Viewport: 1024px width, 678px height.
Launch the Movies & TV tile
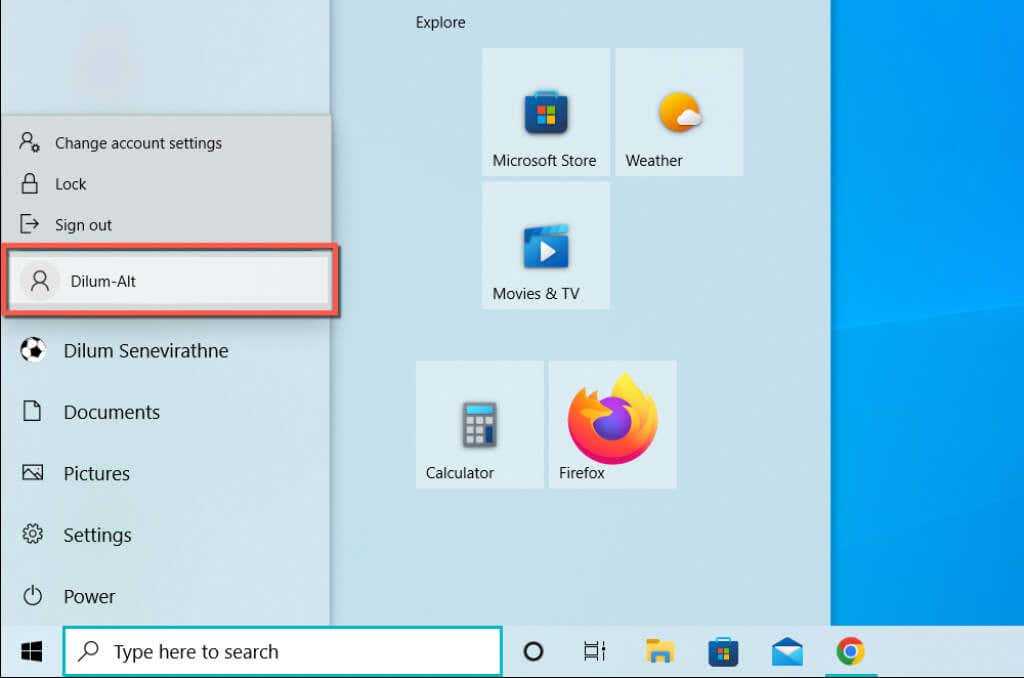[x=545, y=245]
